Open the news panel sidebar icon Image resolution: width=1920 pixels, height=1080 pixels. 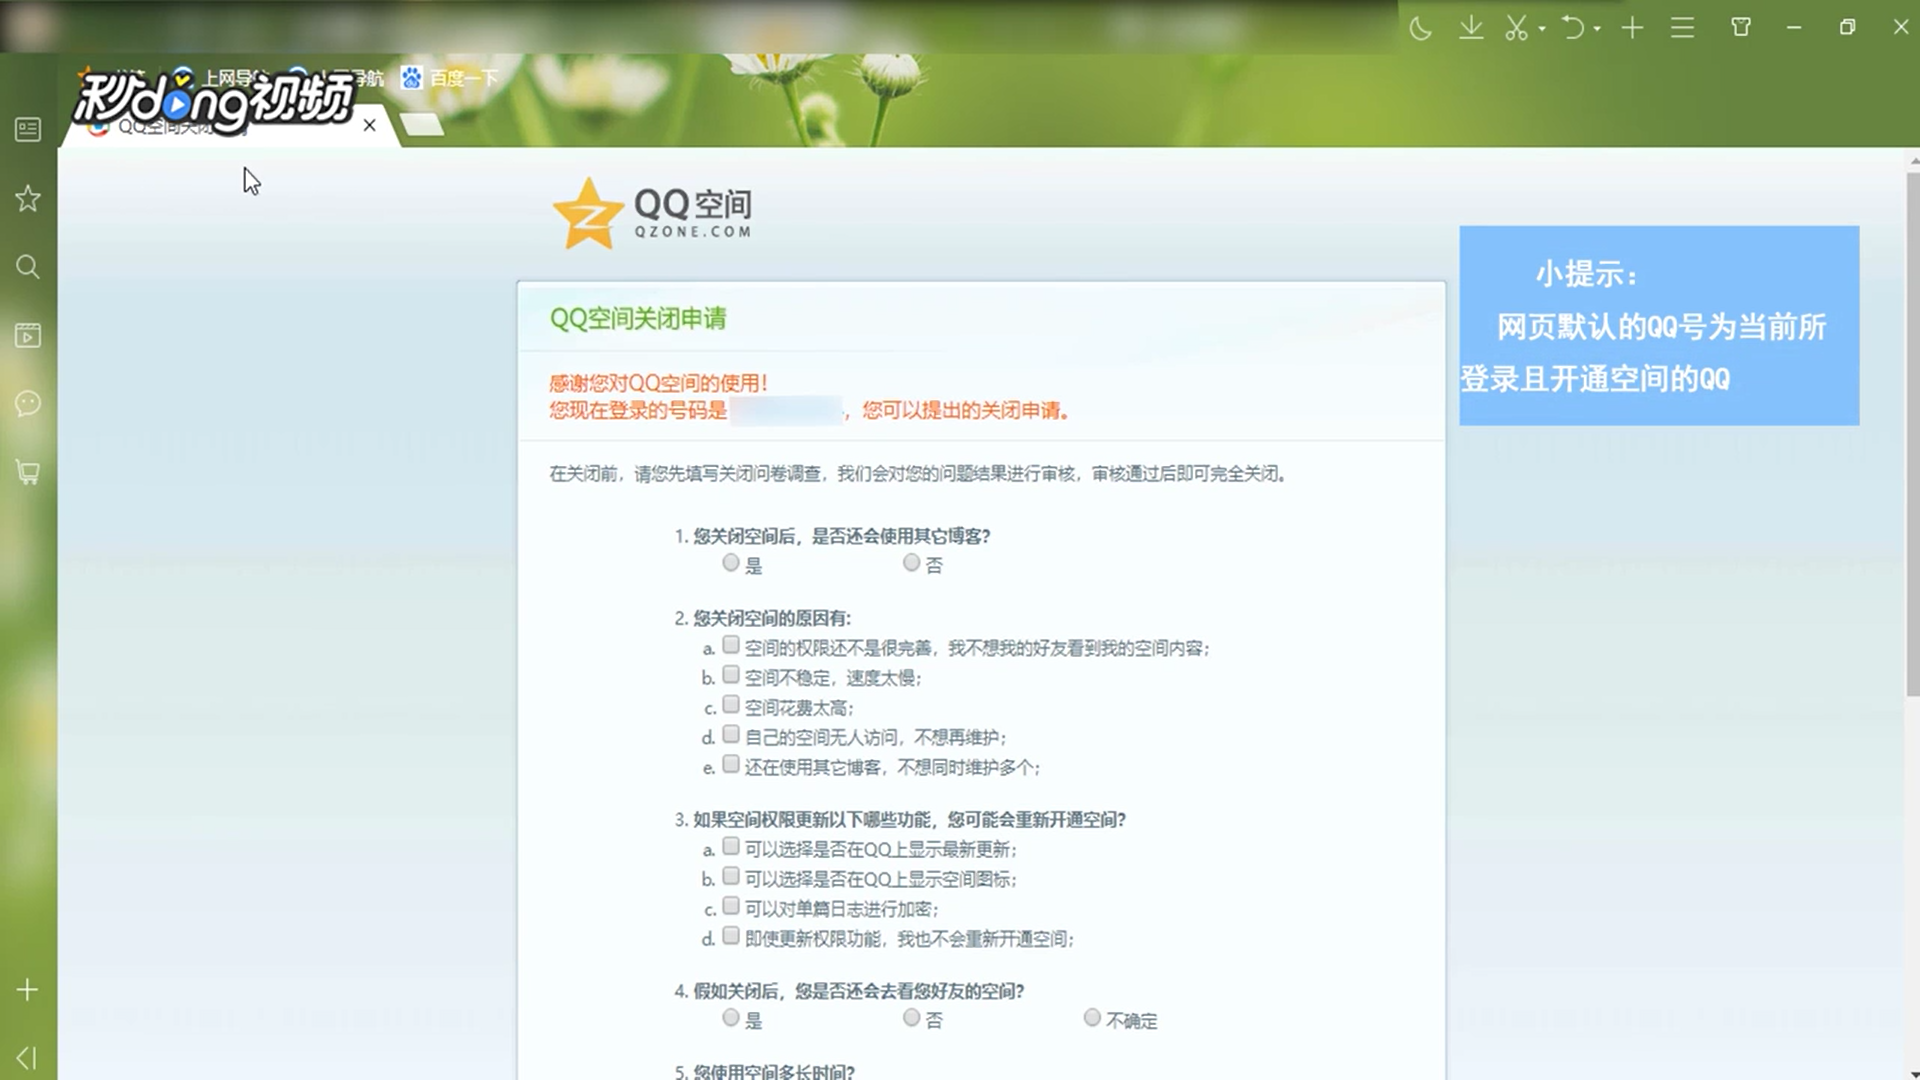pyautogui.click(x=28, y=129)
